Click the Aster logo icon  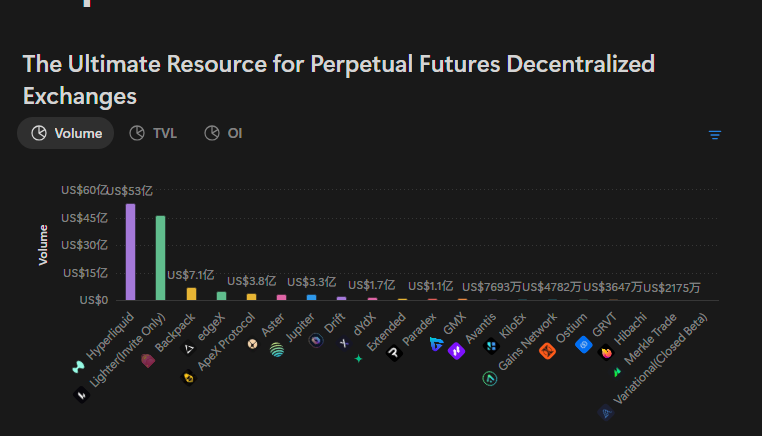tap(252, 344)
